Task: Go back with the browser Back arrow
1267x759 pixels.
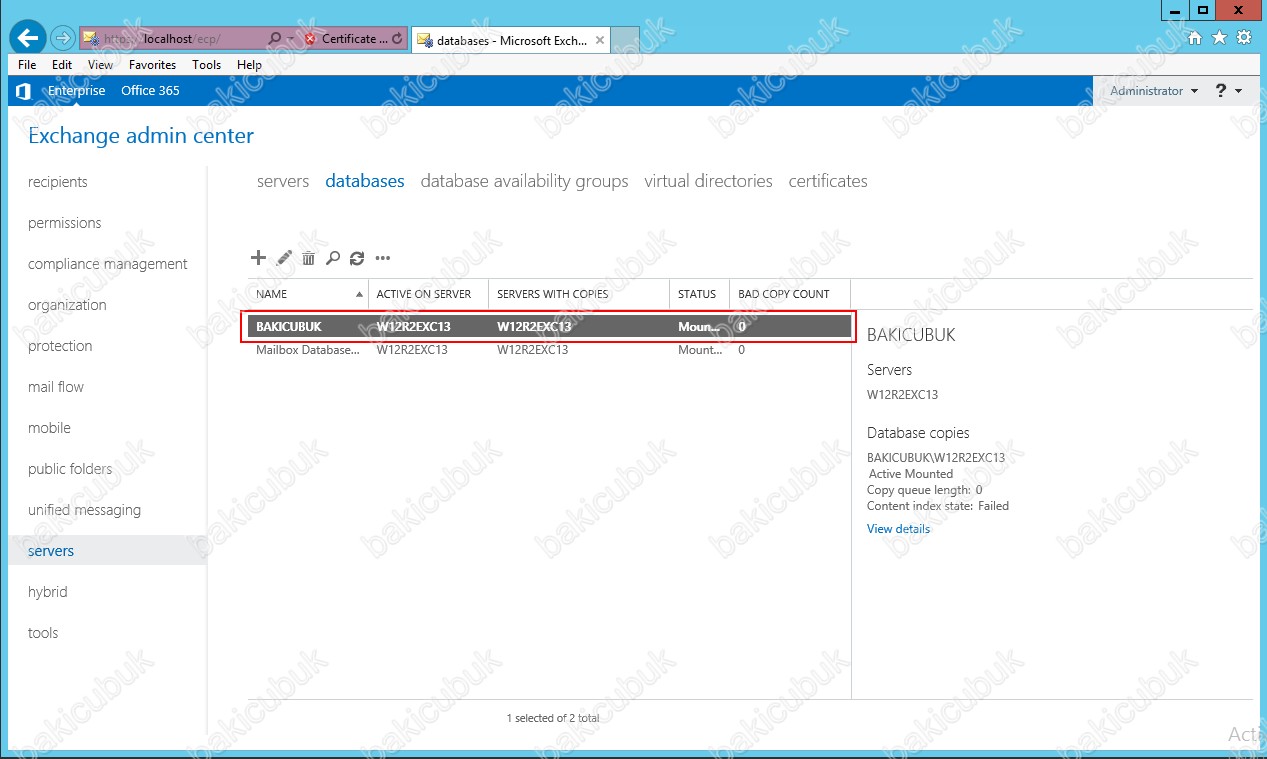Action: 28,39
